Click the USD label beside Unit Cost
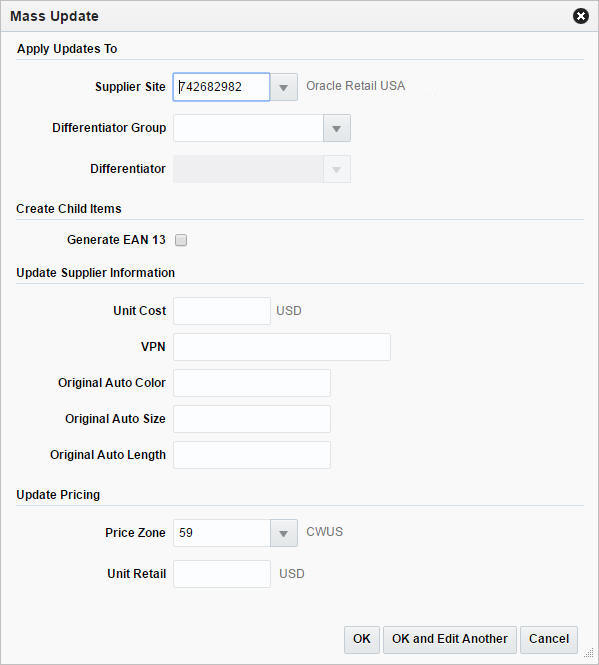The image size is (599, 665). pyautogui.click(x=289, y=311)
